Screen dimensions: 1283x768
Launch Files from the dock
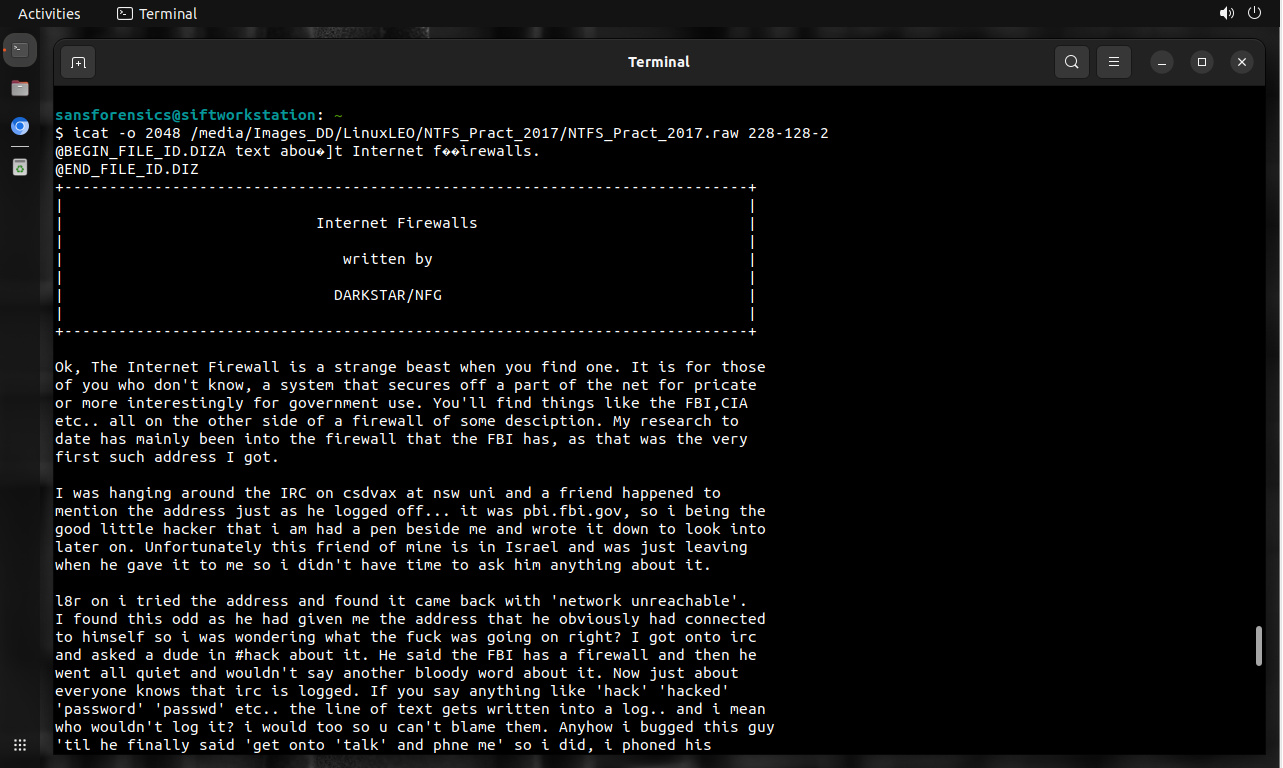pos(20,88)
